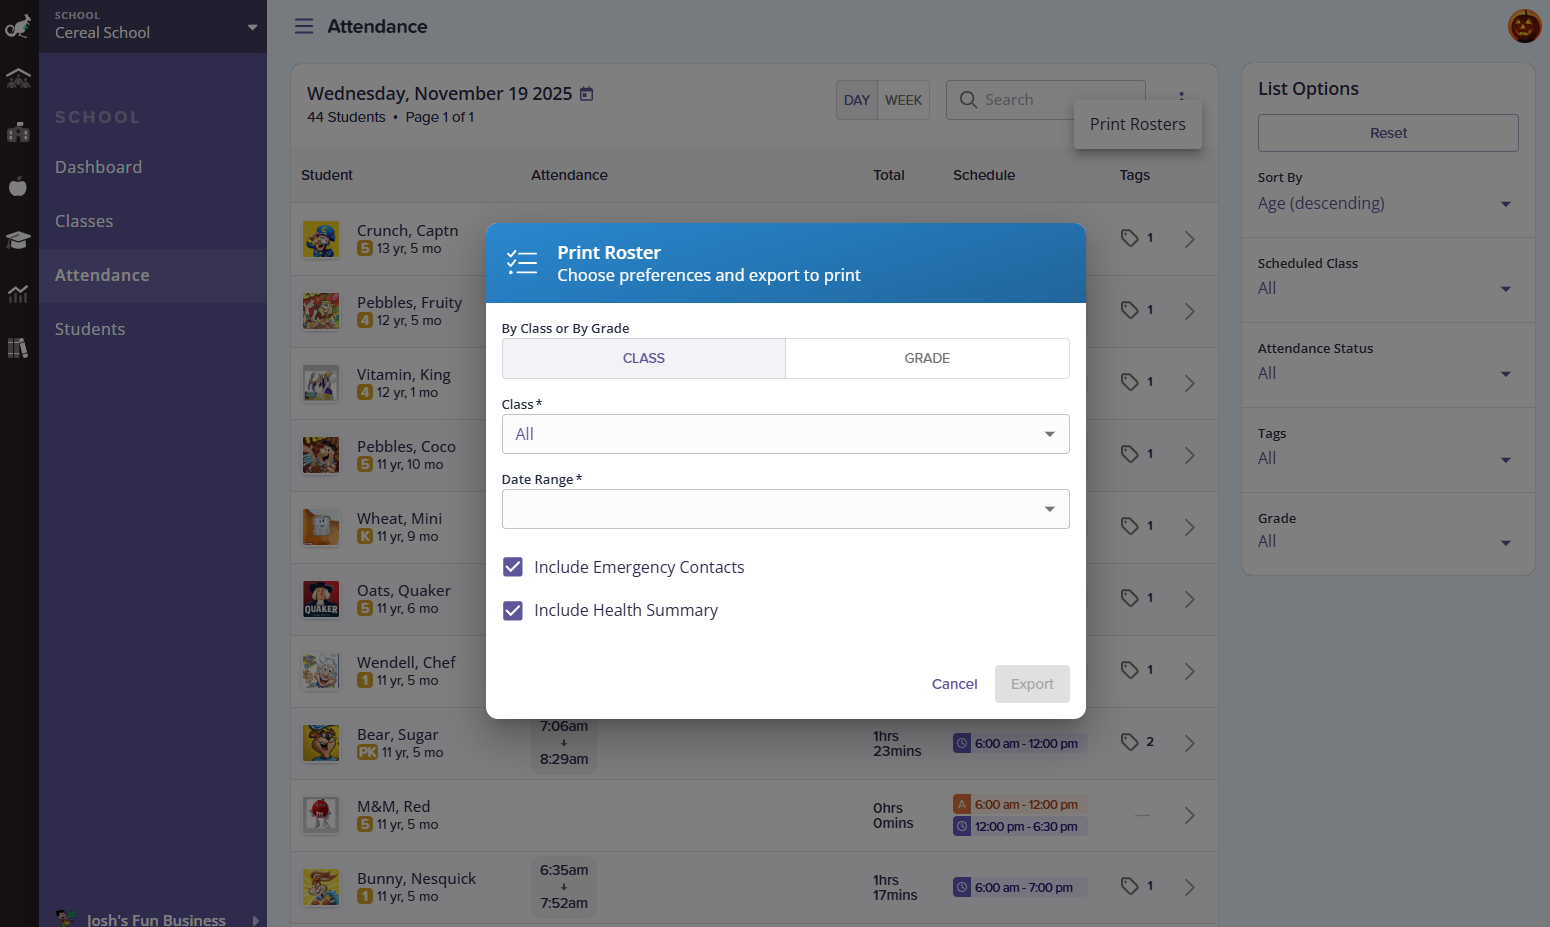The height and width of the screenshot is (927, 1550).
Task: Select the graduation cap sidebar icon
Action: coord(18,240)
